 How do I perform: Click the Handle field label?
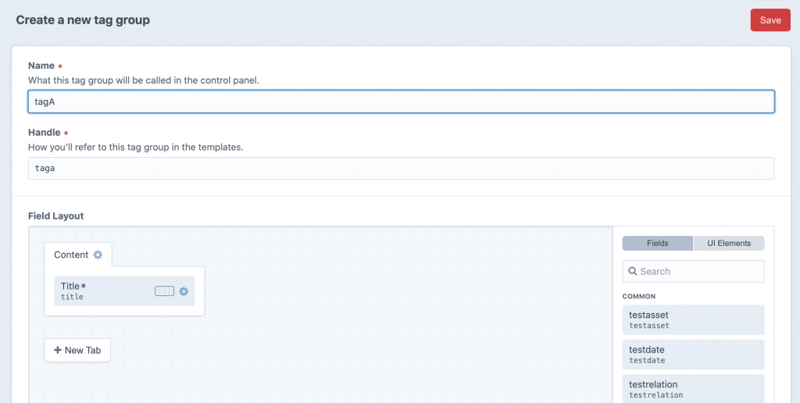pos(45,132)
